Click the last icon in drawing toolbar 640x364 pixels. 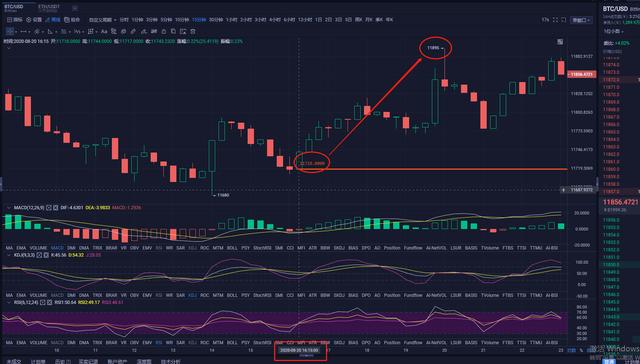193,31
